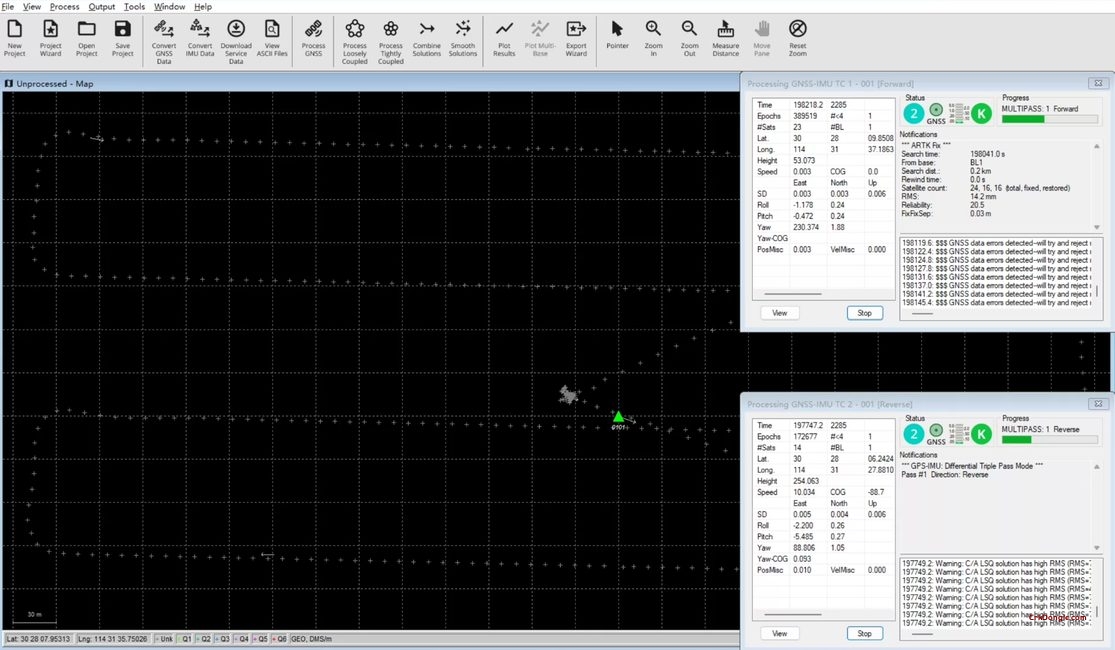Click the green triangle base station marker on map
Screen dimensions: 1115x650
pyautogui.click(x=618, y=417)
